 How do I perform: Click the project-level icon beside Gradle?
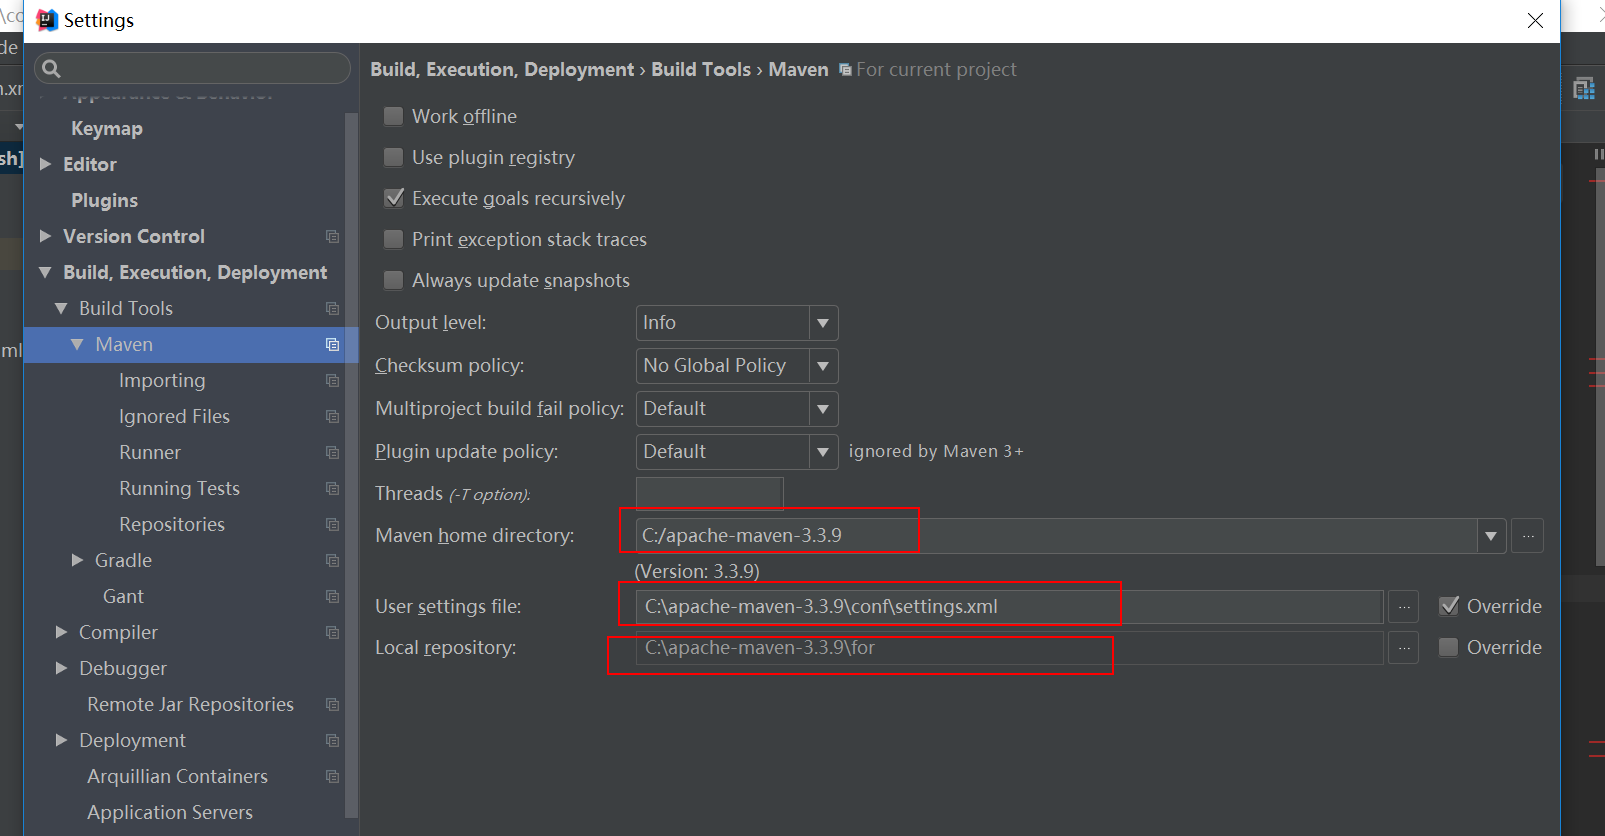pos(332,561)
